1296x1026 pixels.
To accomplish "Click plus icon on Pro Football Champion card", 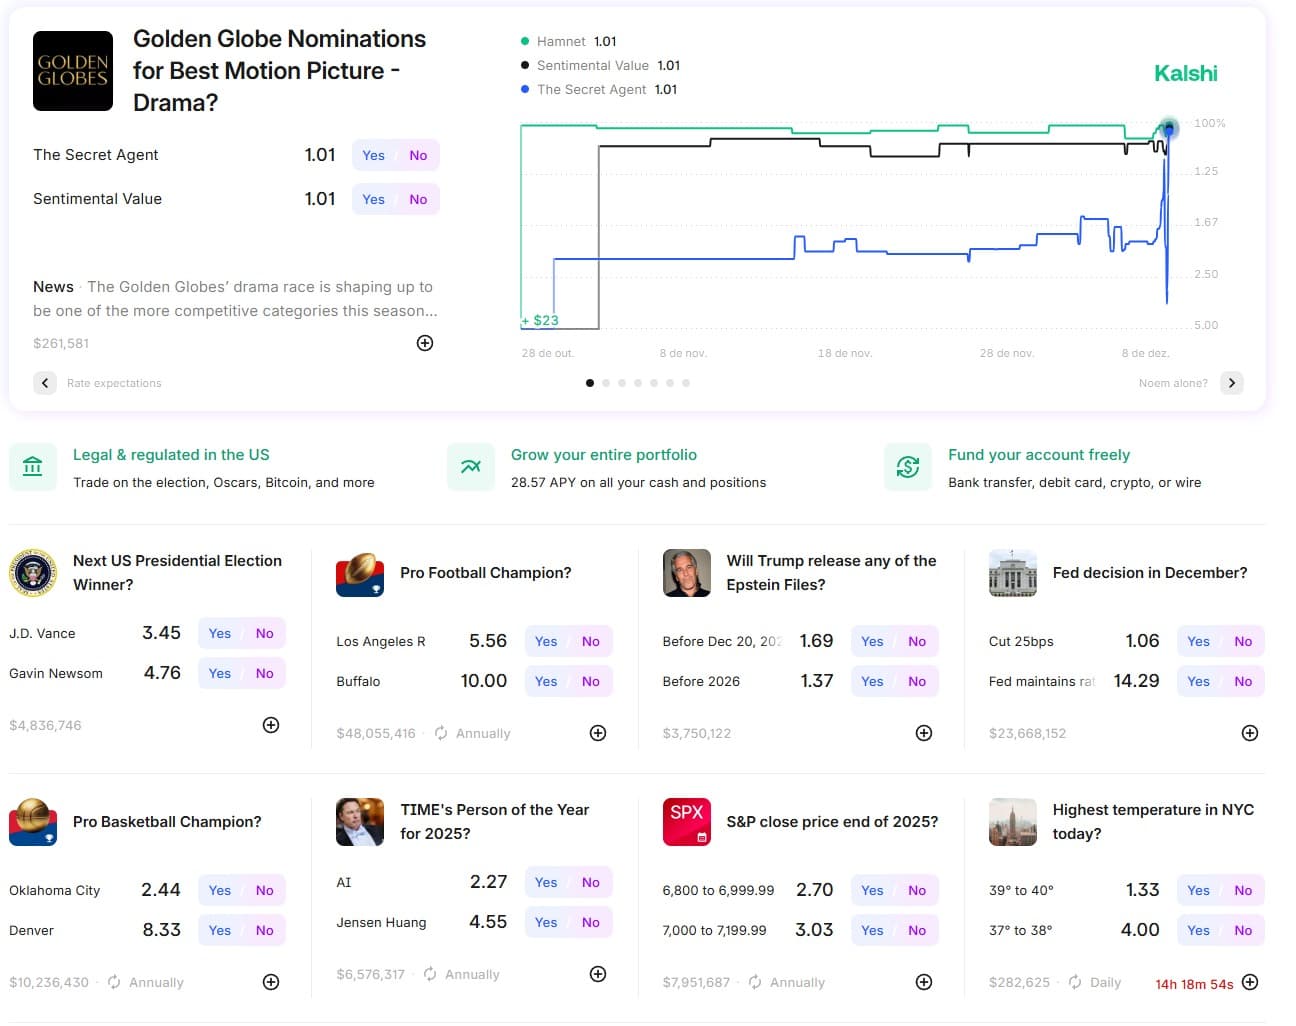I will 598,733.
